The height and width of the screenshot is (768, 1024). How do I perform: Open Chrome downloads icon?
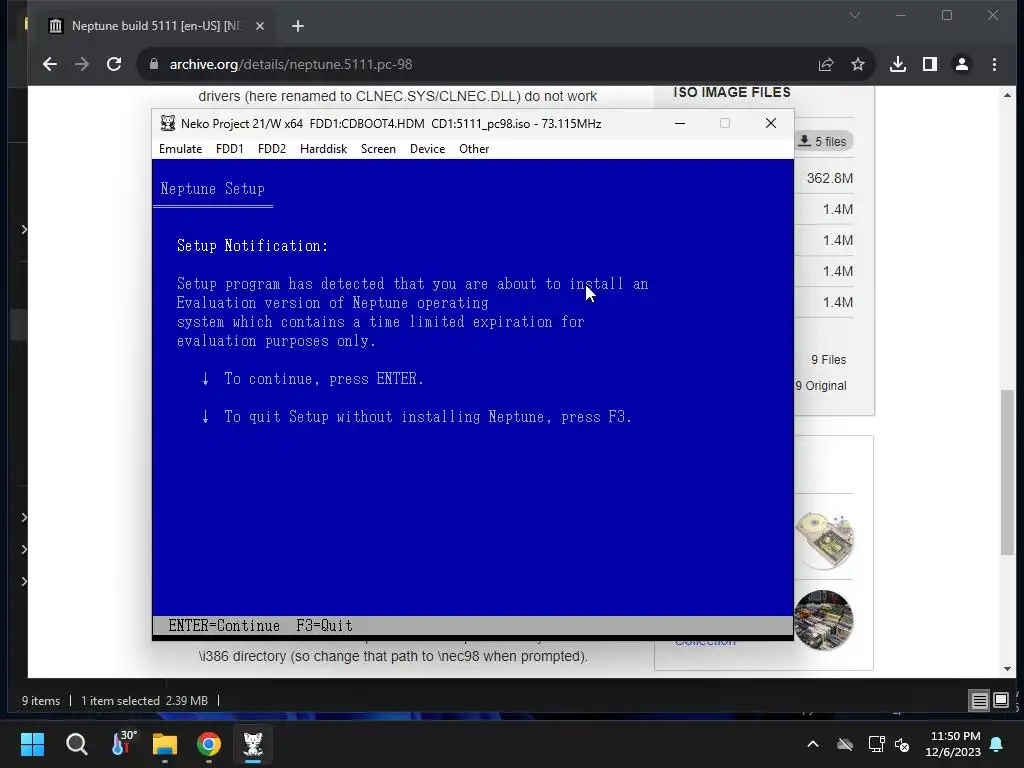[x=898, y=64]
